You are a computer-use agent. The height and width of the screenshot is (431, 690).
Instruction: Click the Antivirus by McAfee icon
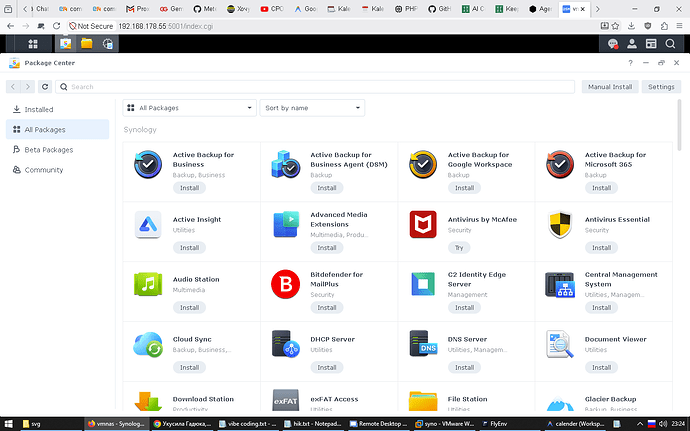pyautogui.click(x=423, y=225)
